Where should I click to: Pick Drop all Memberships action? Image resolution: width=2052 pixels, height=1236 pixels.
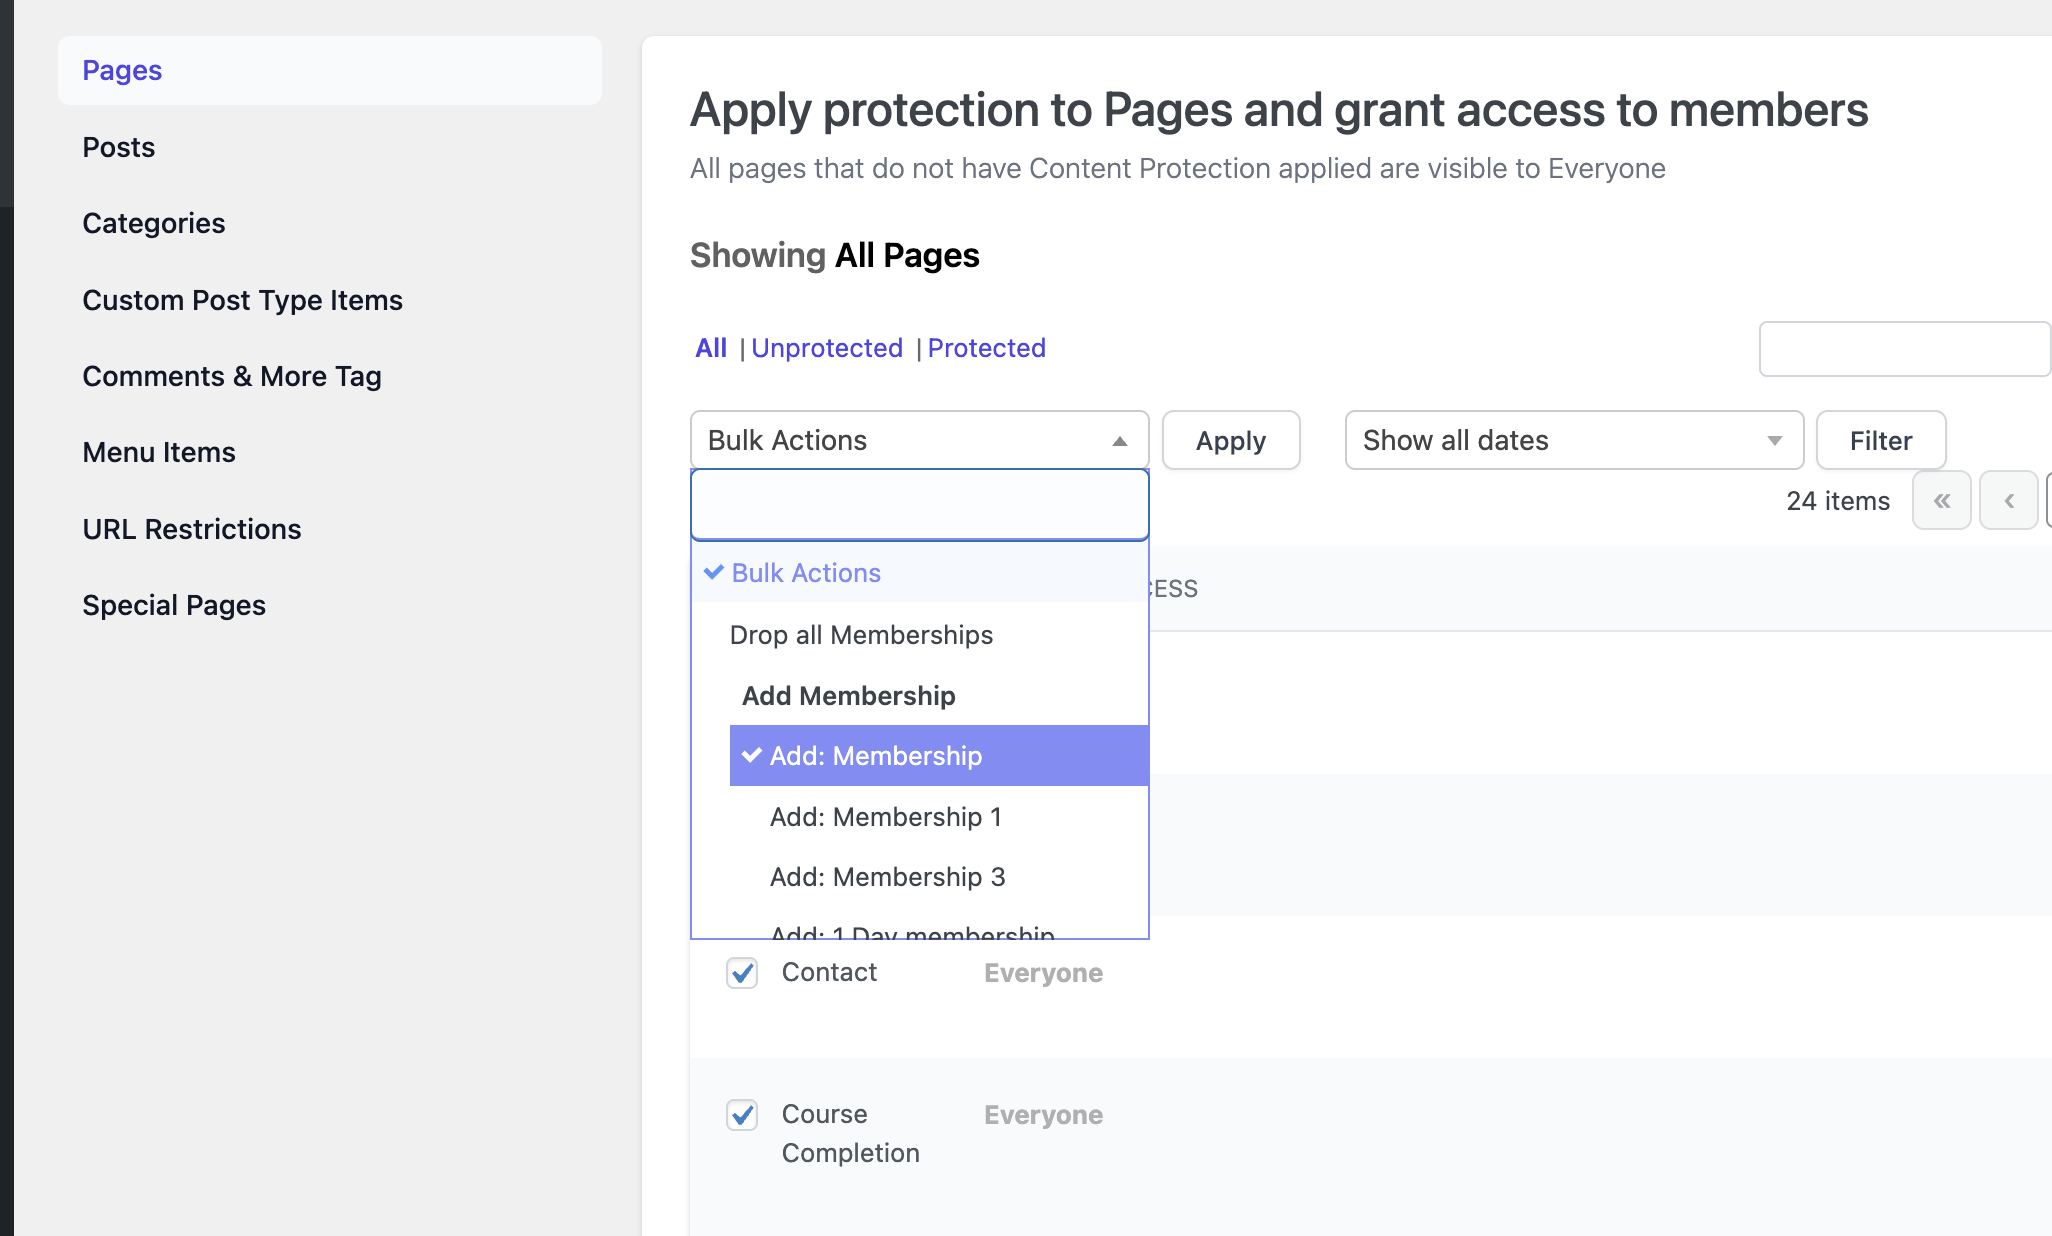pyautogui.click(x=861, y=634)
